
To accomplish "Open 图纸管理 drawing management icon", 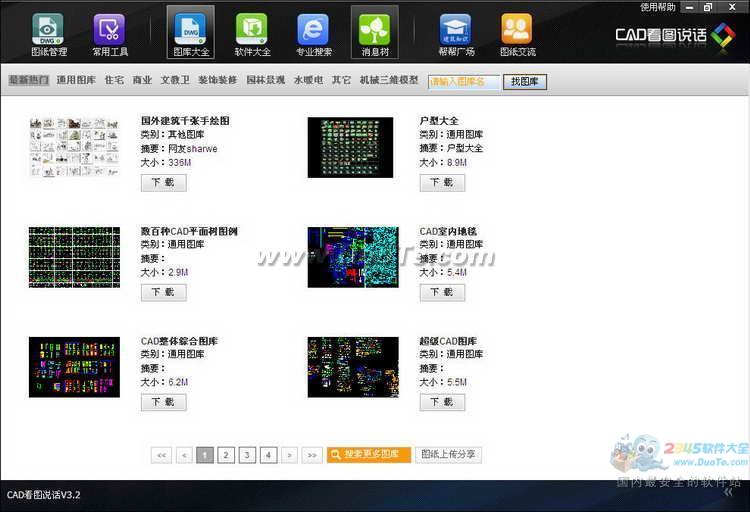I will coord(47,34).
